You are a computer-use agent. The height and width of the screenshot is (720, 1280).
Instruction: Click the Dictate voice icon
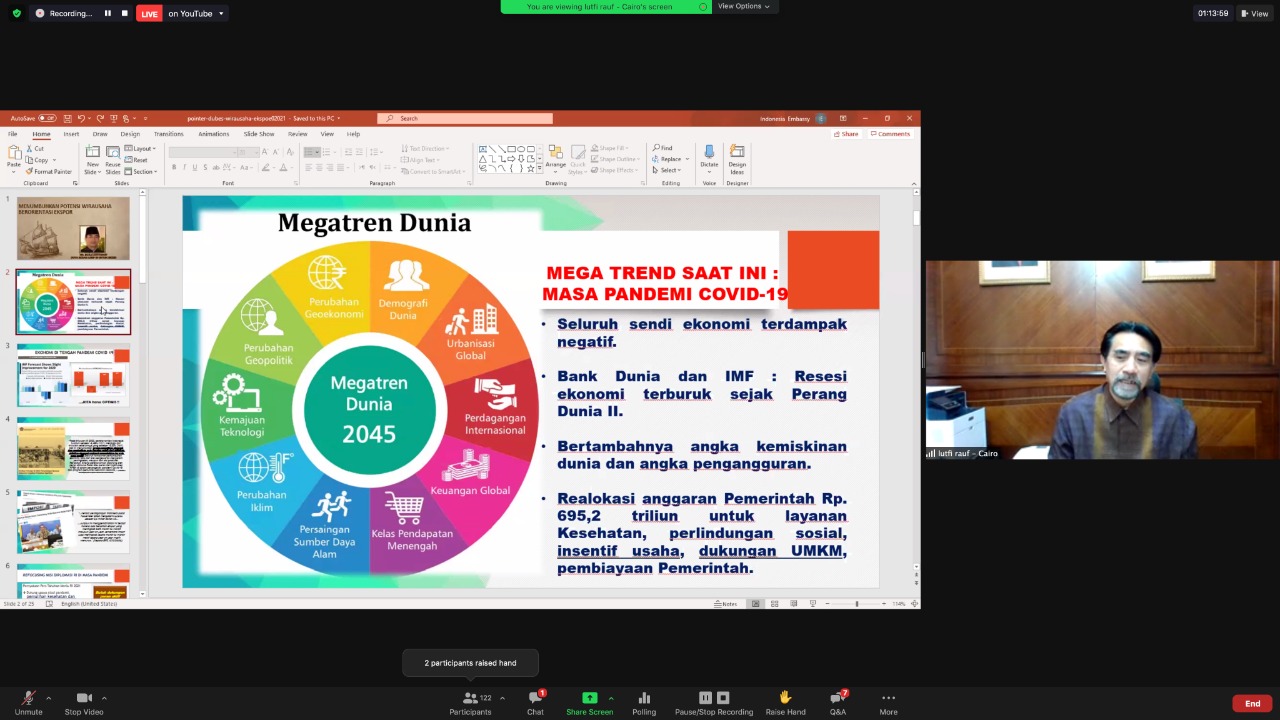709,153
